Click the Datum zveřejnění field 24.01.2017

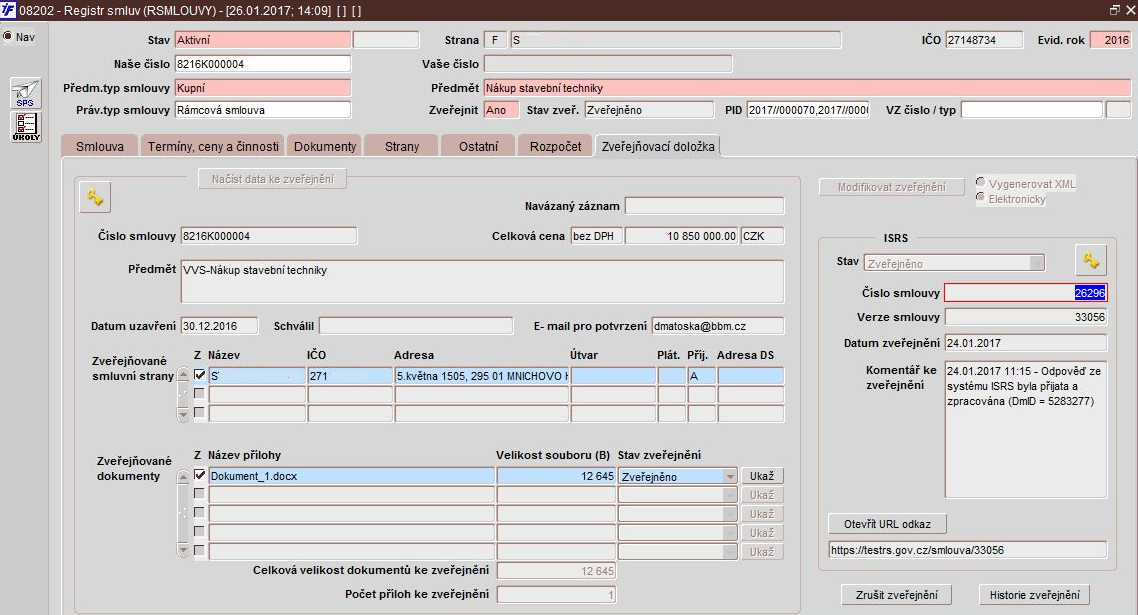click(x=1026, y=343)
